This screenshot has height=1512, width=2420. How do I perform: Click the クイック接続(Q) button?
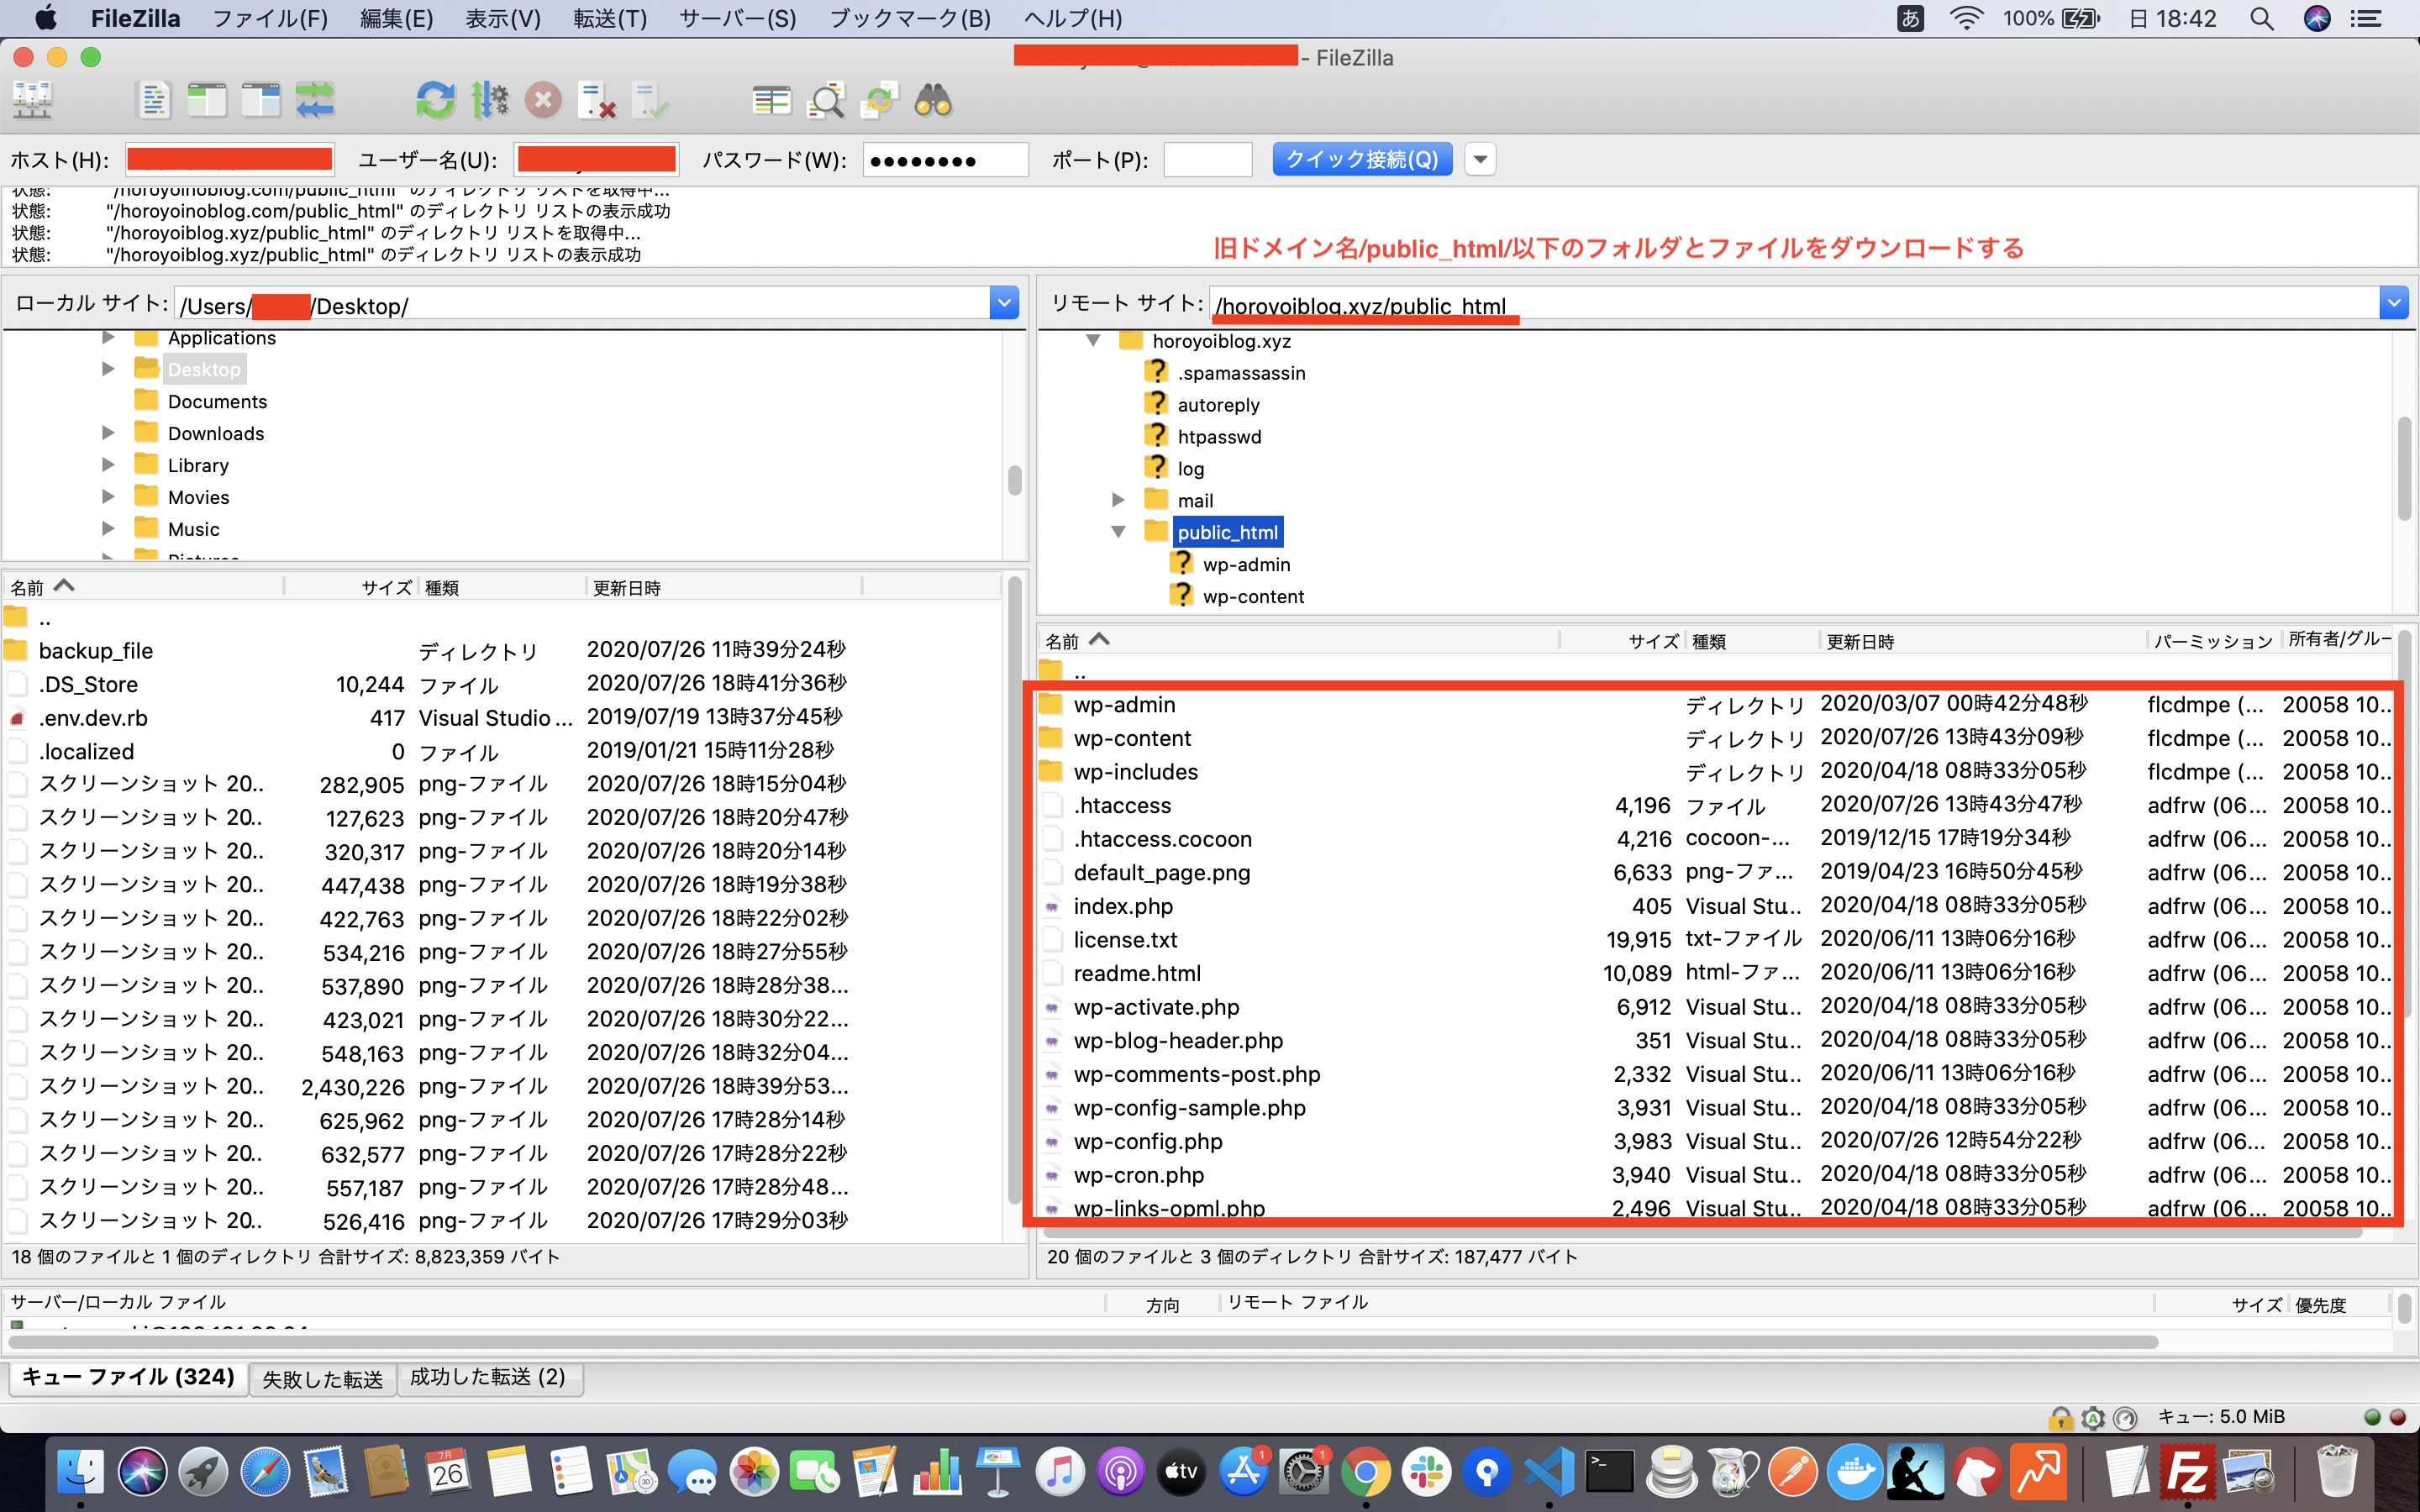pyautogui.click(x=1361, y=159)
